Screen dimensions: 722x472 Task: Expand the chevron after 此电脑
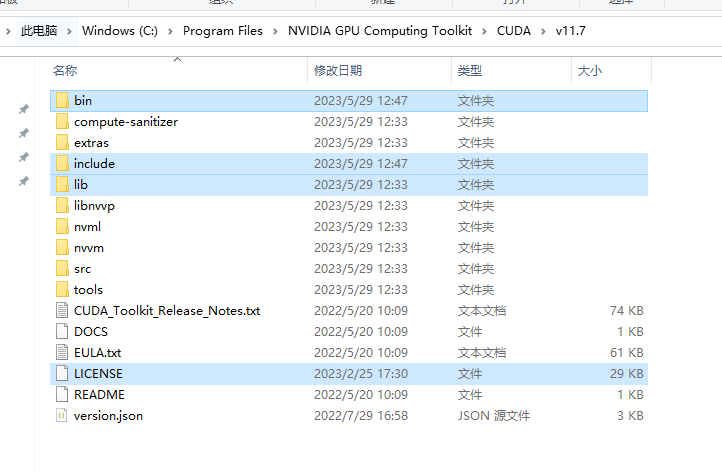click(69, 31)
